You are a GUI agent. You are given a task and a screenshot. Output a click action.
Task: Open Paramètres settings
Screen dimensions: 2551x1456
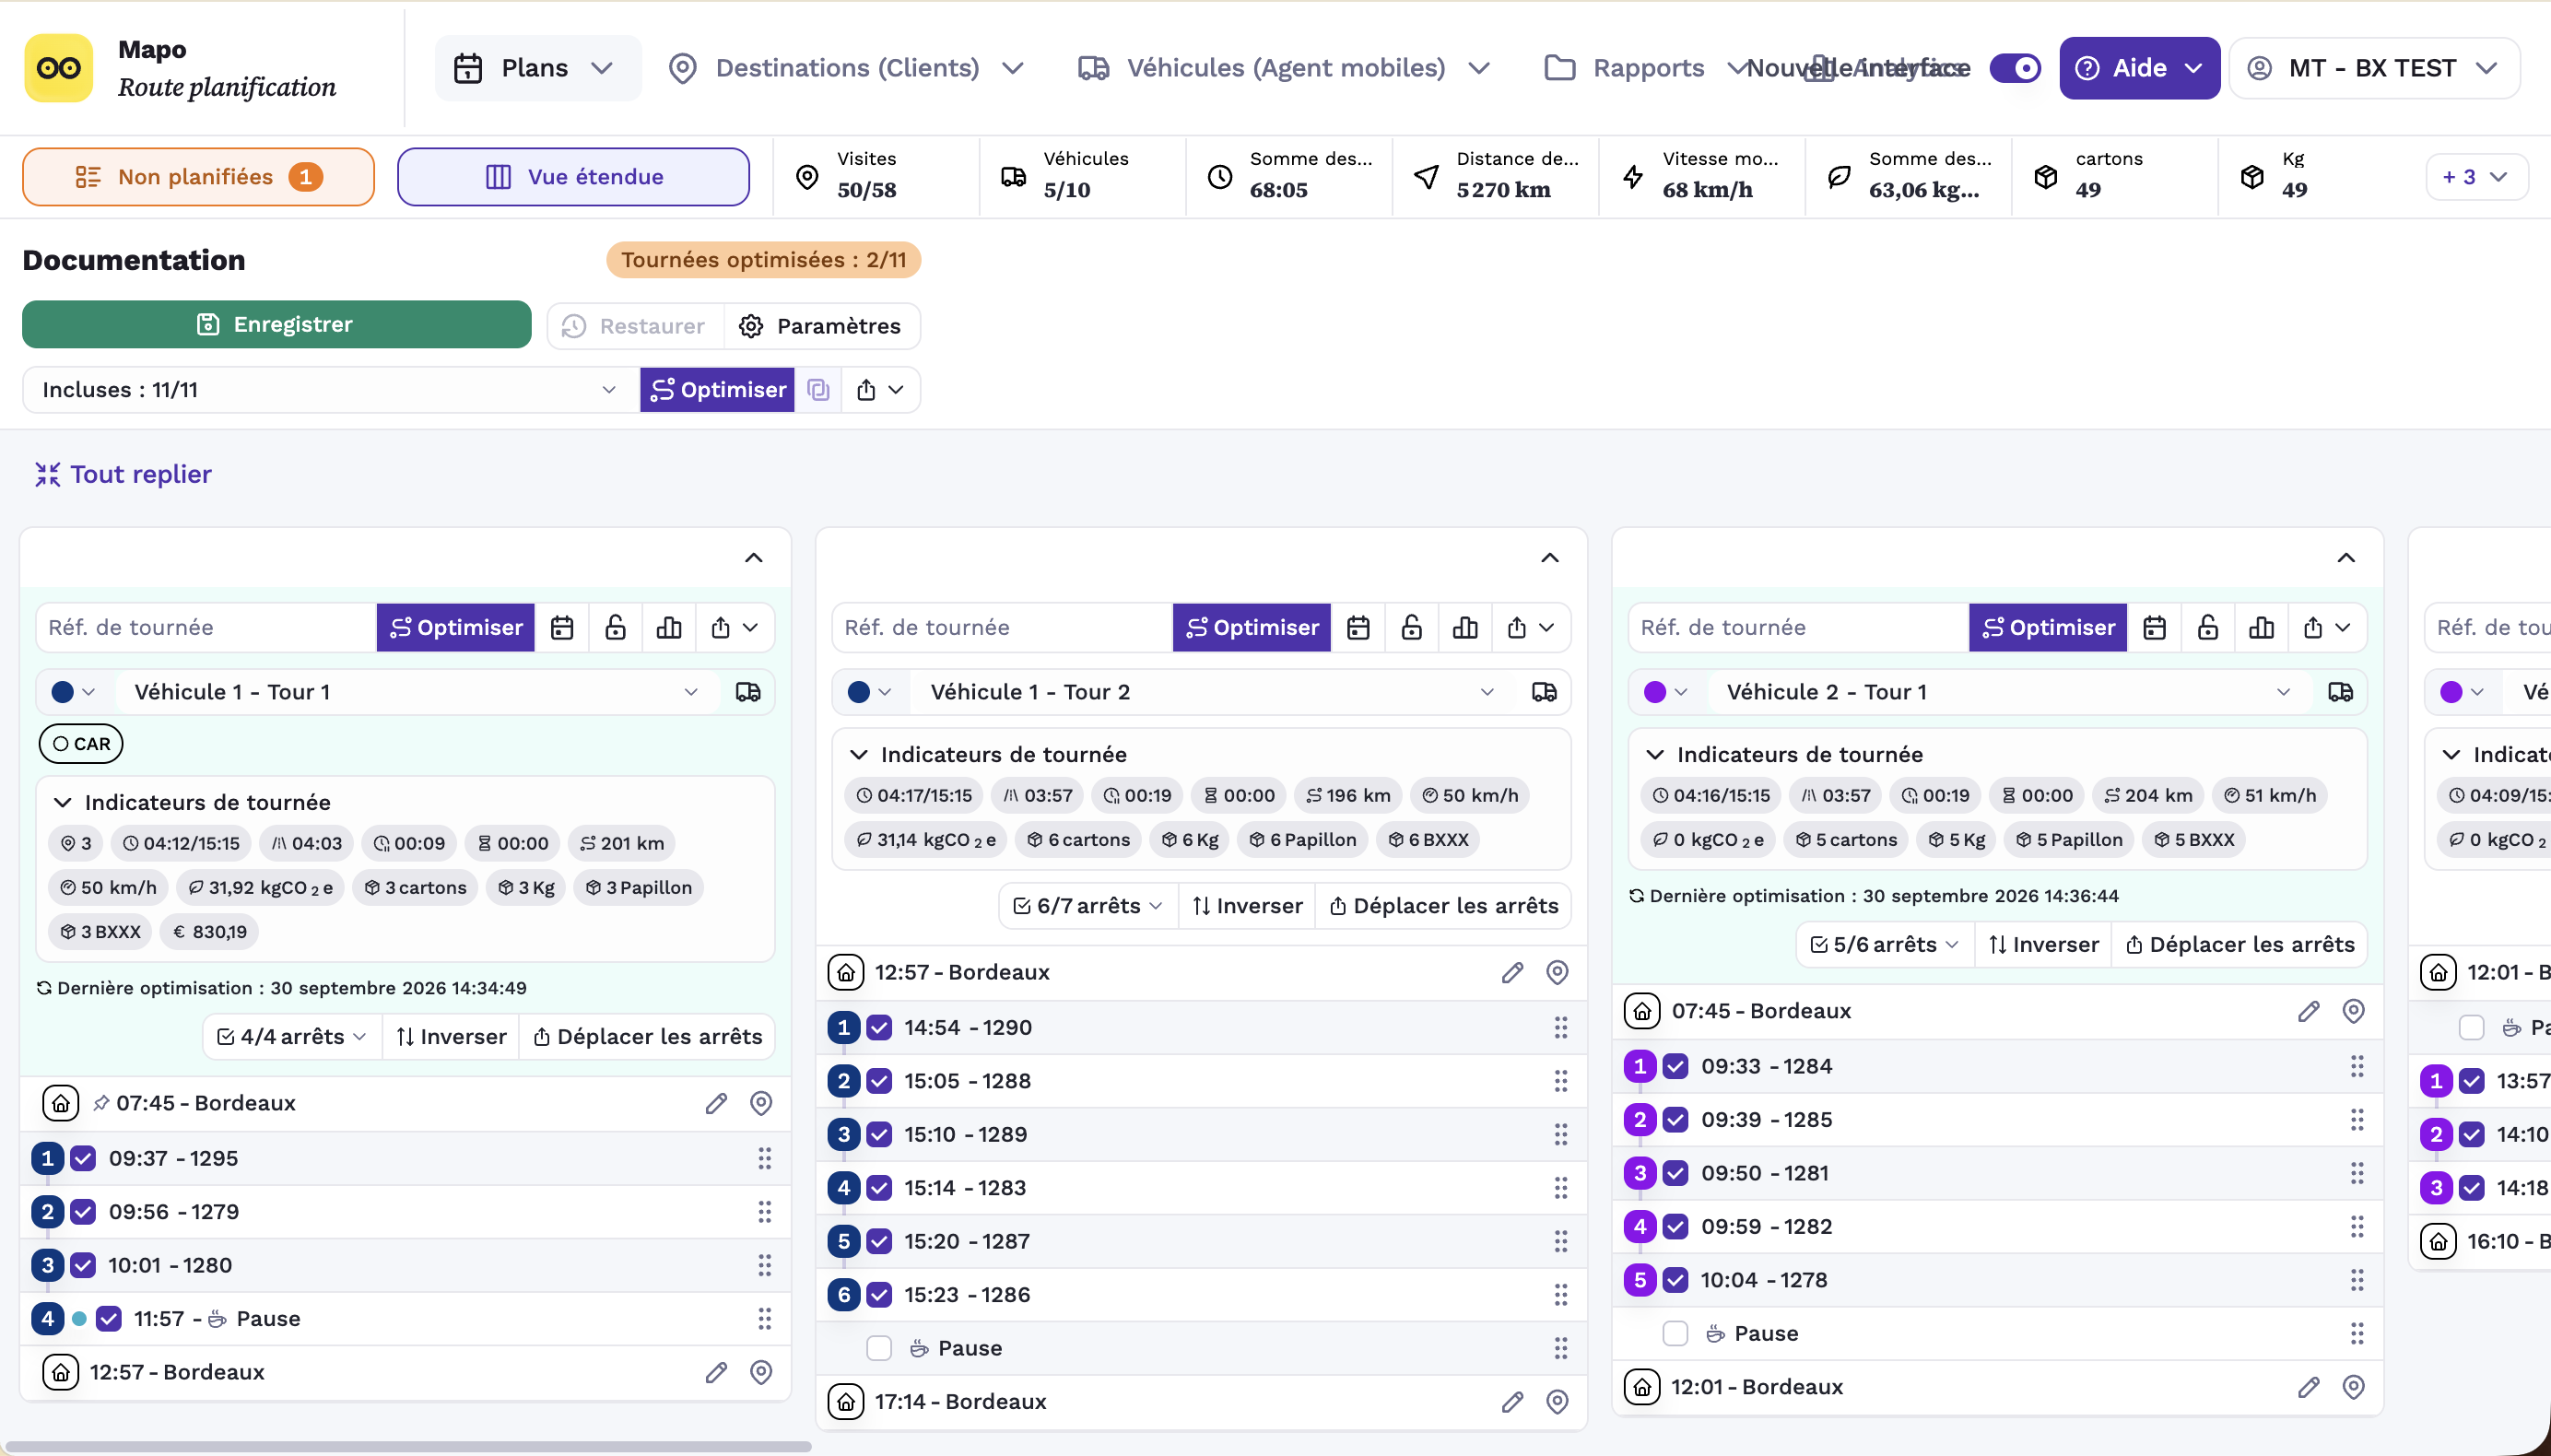821,326
